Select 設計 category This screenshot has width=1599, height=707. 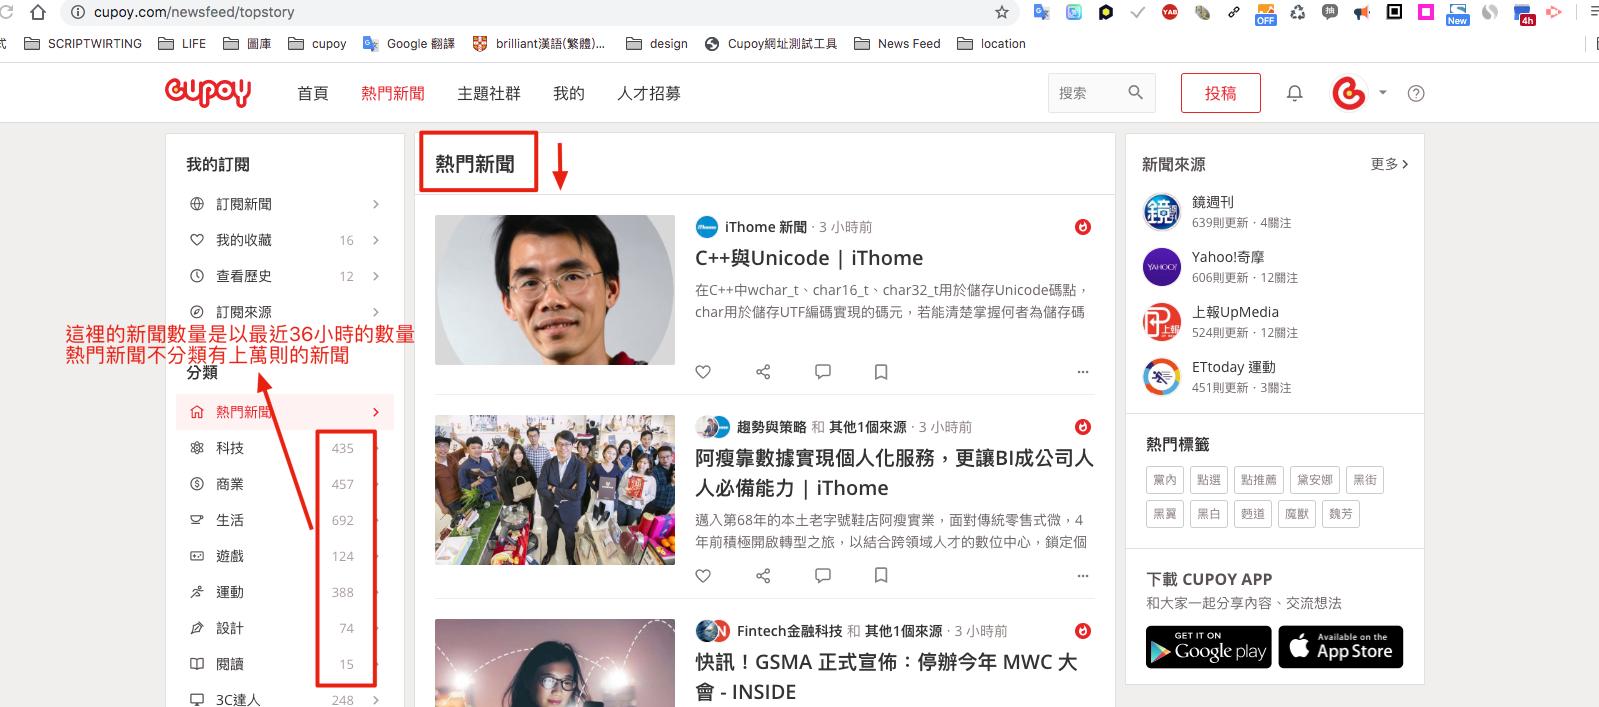pyautogui.click(x=285, y=628)
